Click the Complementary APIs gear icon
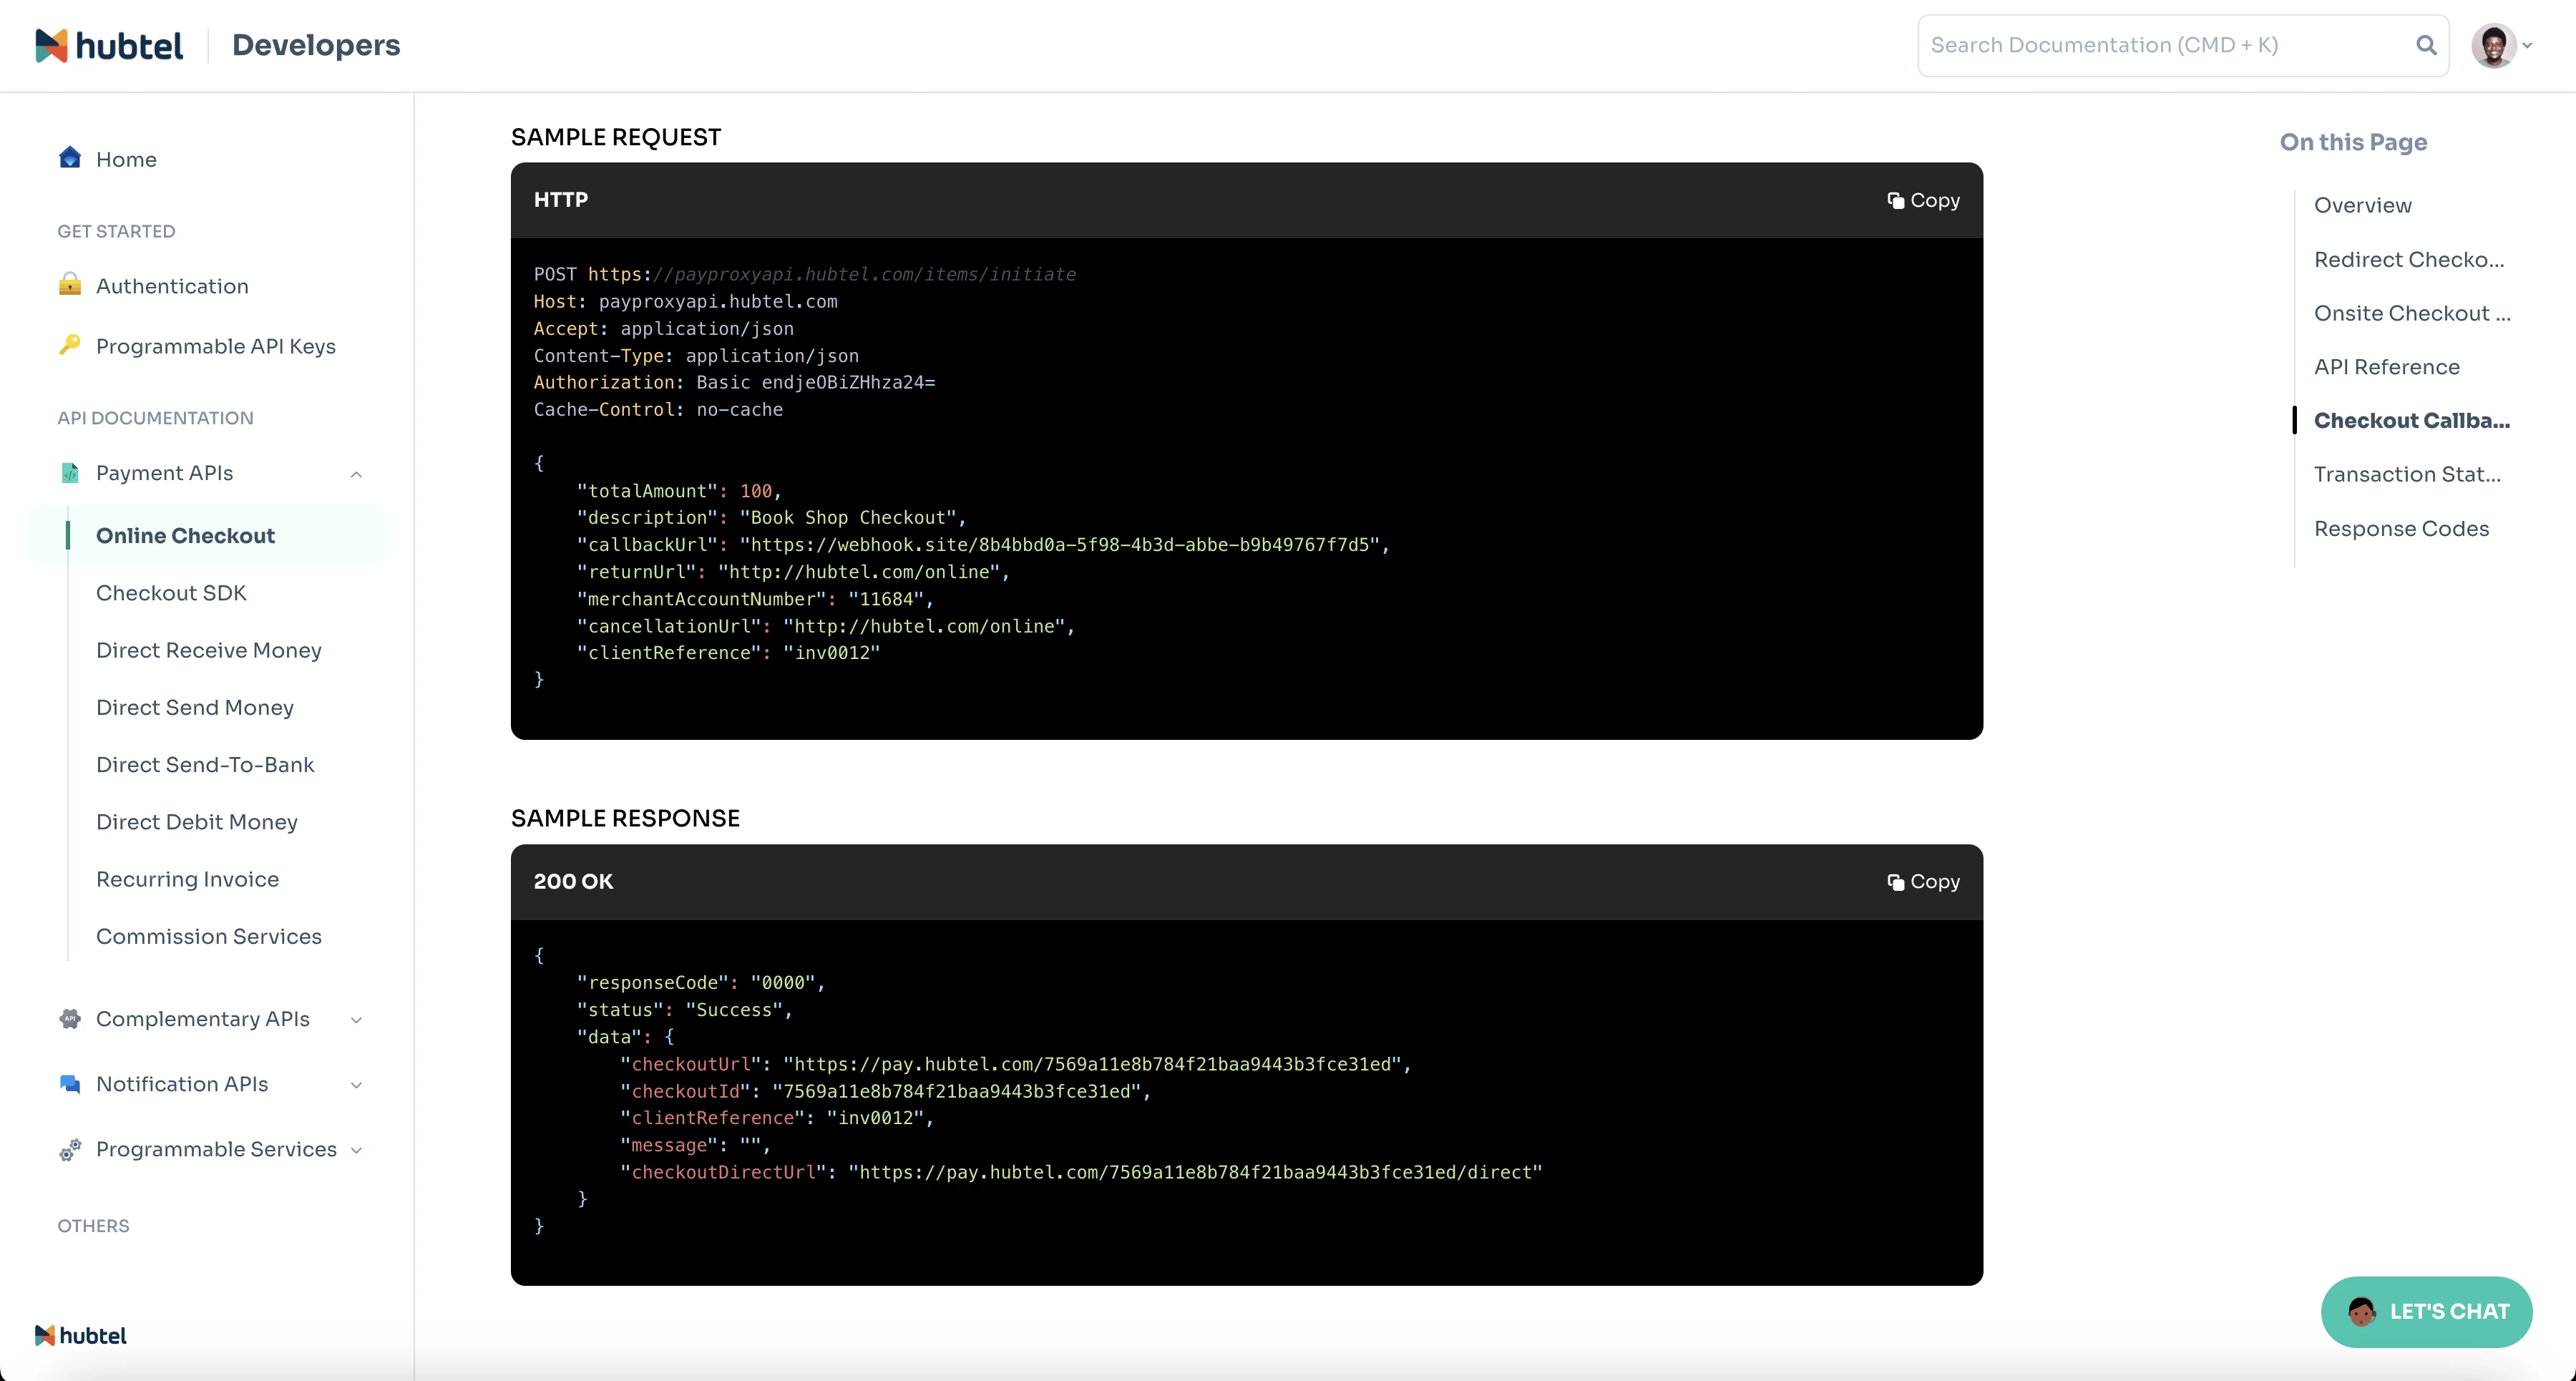 point(69,1019)
